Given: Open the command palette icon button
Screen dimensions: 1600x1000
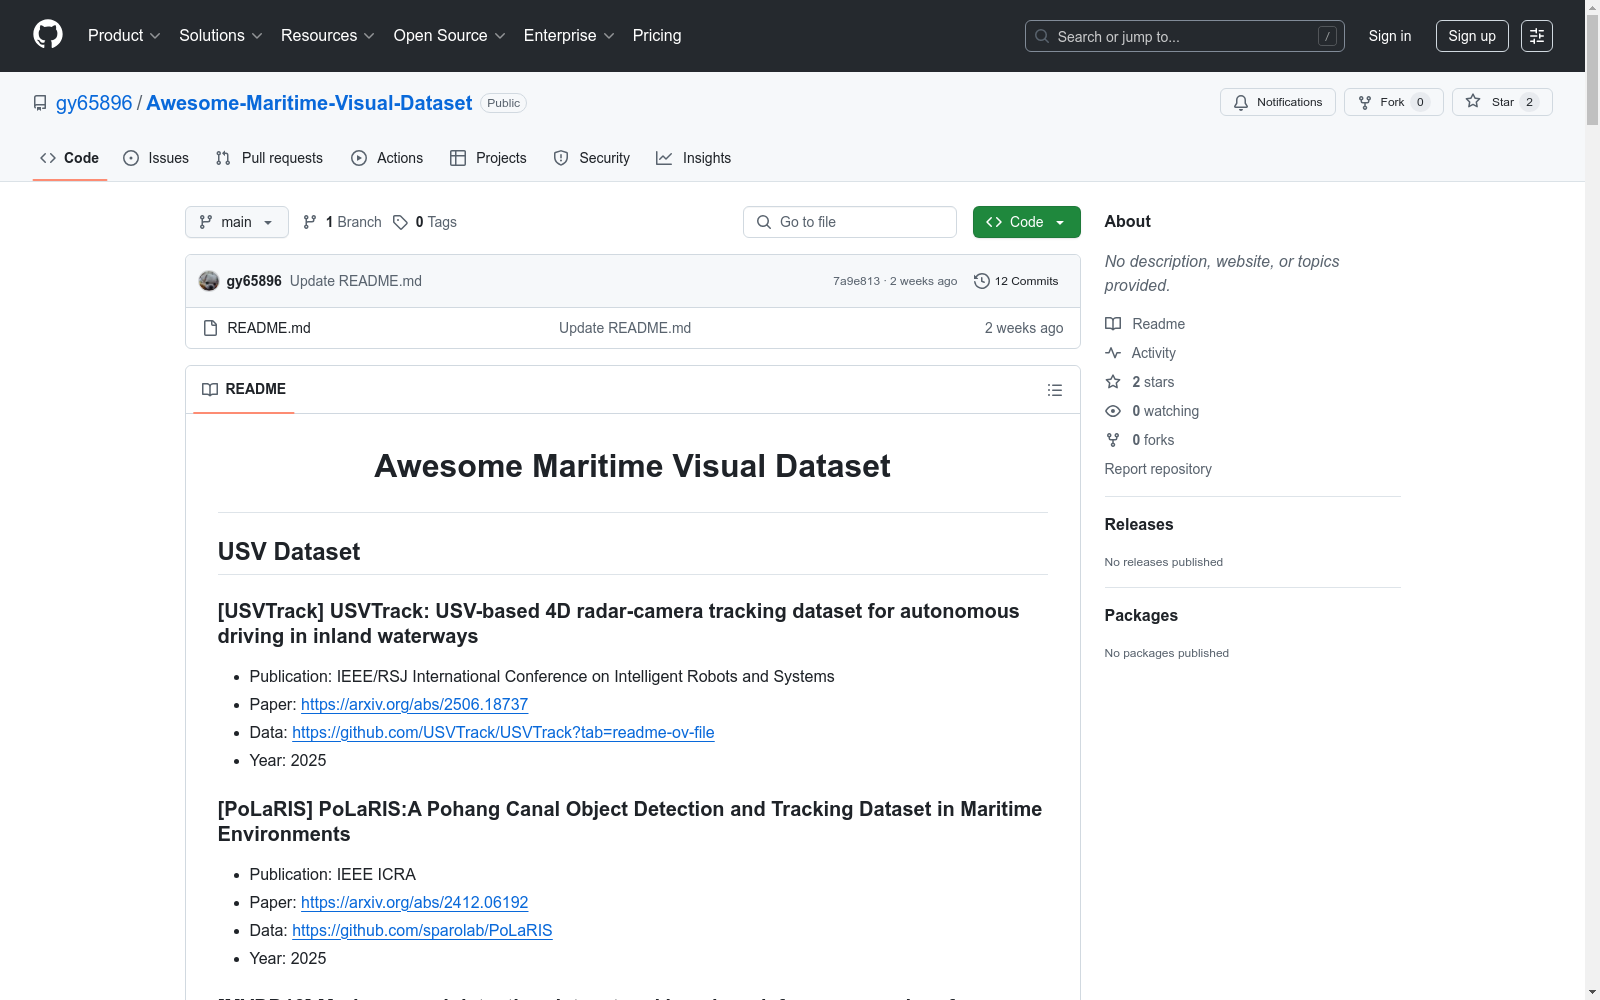Looking at the screenshot, I should click(1537, 36).
